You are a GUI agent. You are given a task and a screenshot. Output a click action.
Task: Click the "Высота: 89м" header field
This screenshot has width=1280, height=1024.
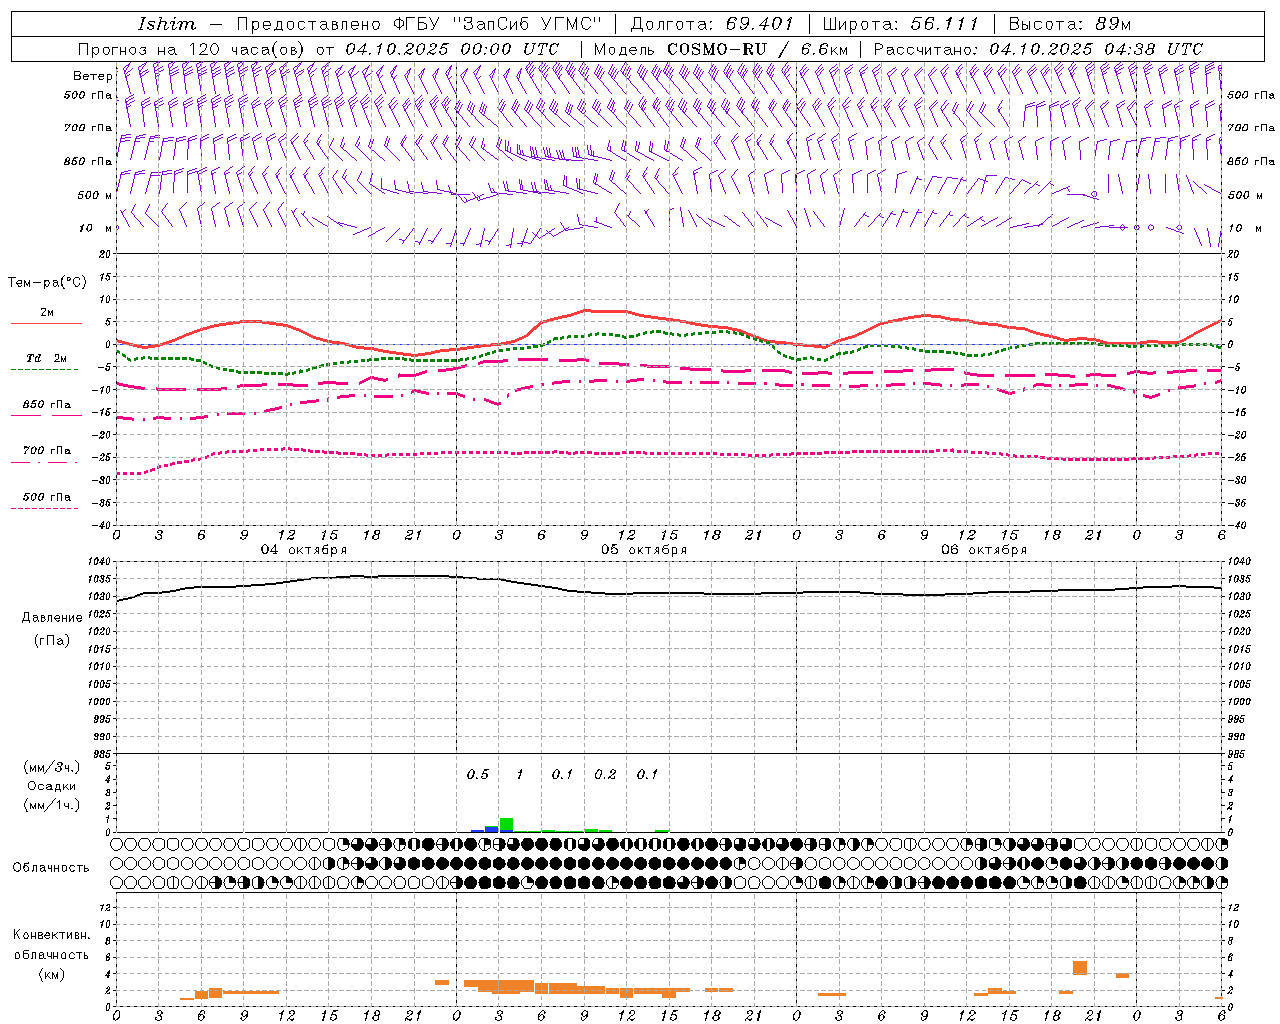pos(1070,24)
